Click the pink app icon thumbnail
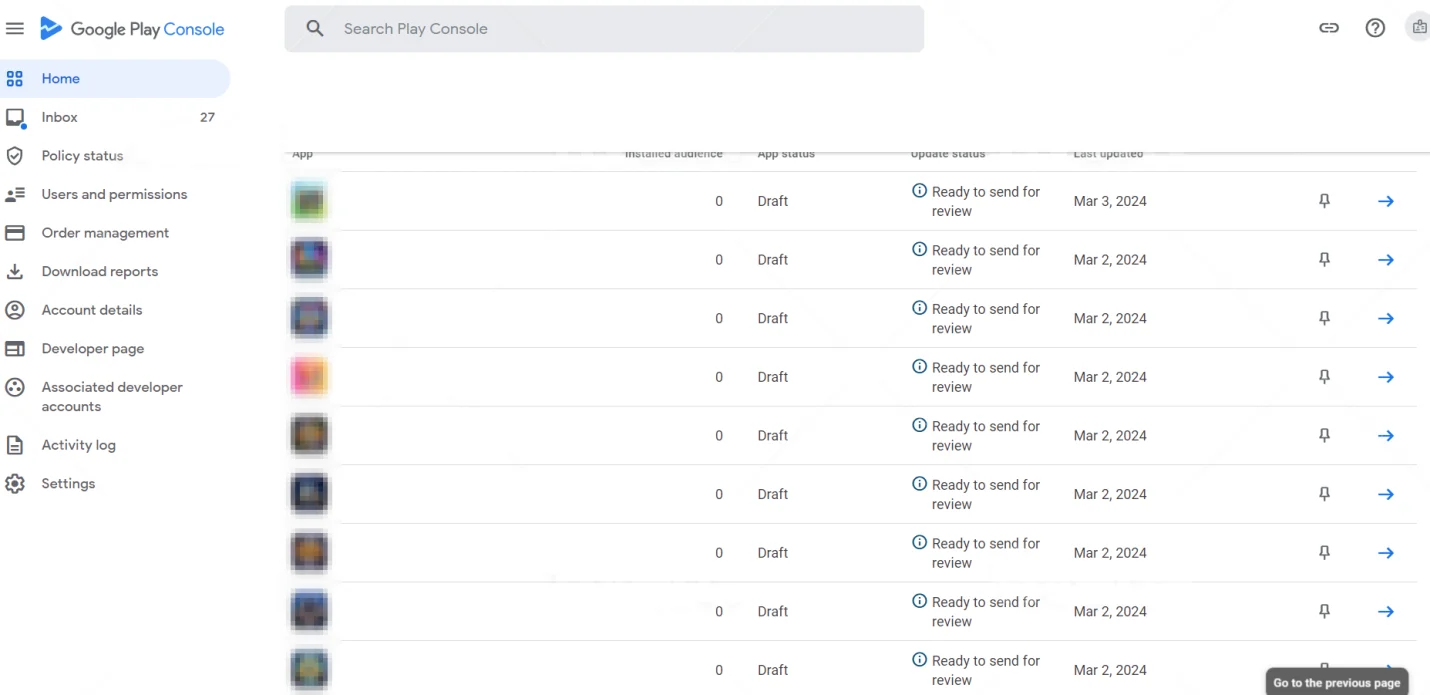The image size is (1430, 695). tap(309, 377)
